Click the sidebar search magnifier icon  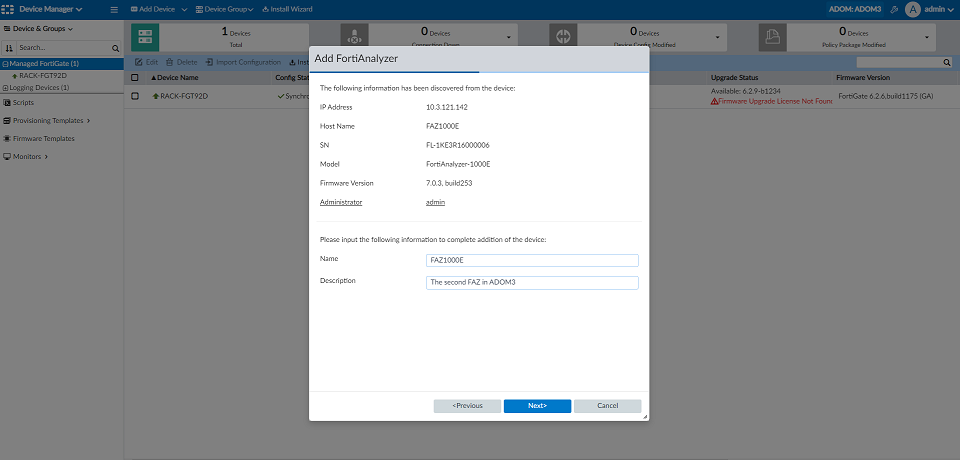tap(116, 47)
